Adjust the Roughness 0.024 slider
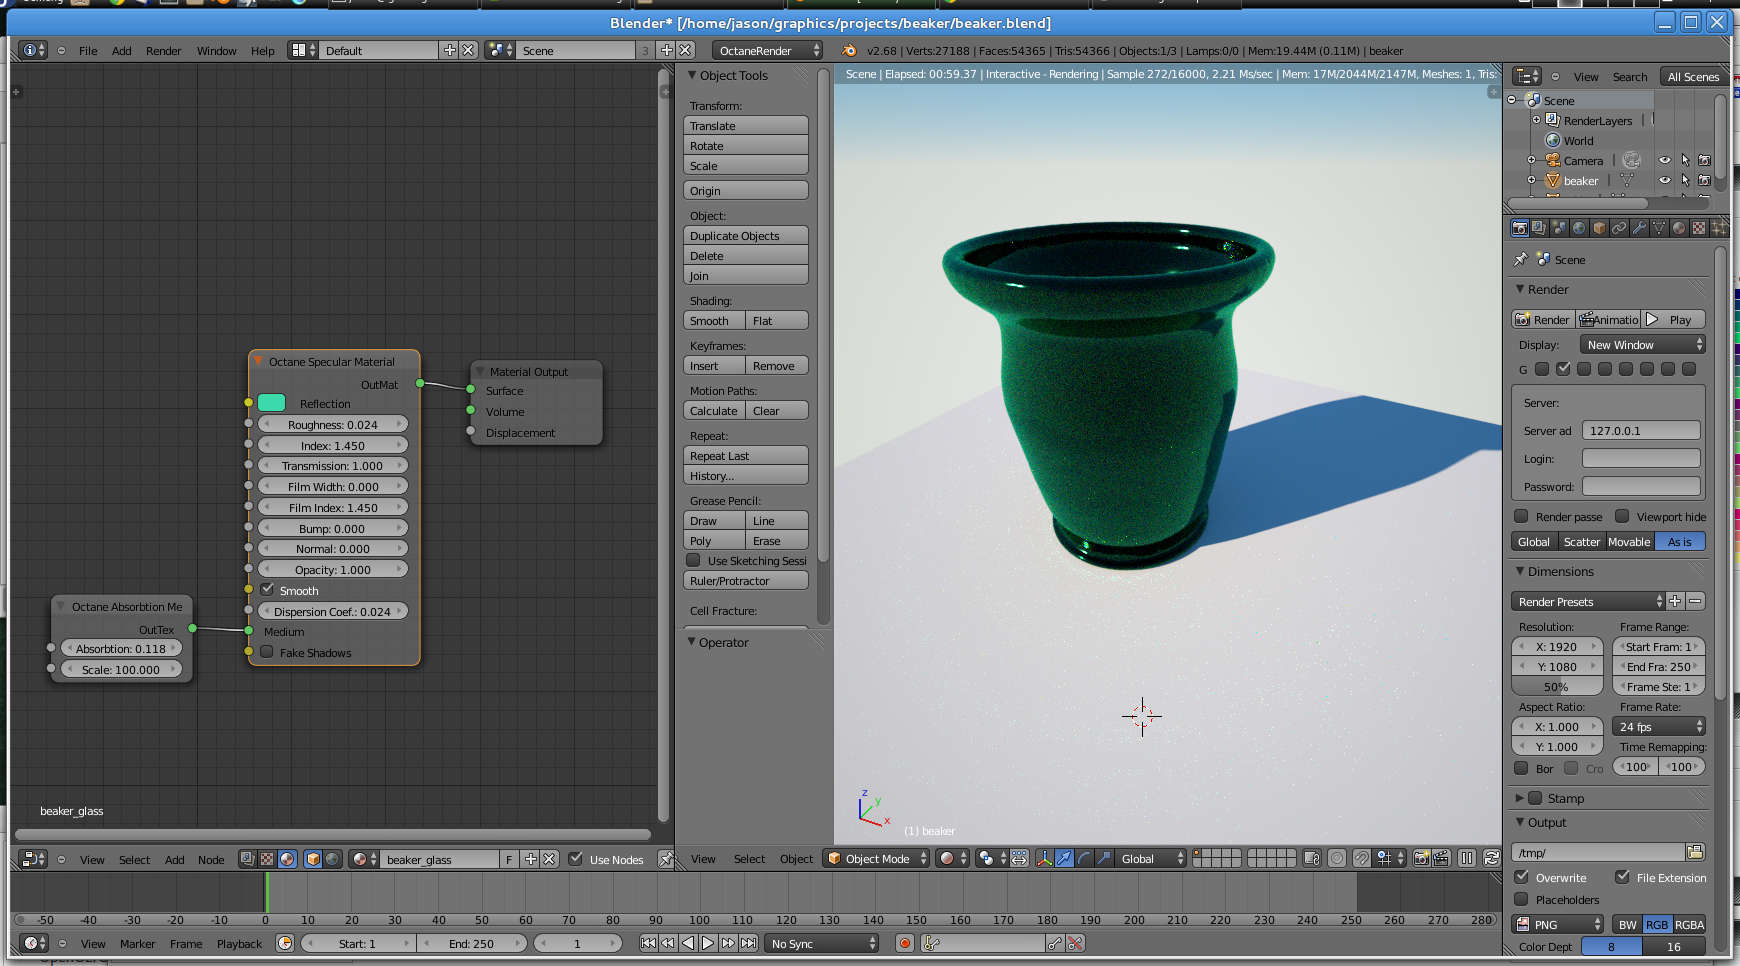The width and height of the screenshot is (1740, 966). pos(333,424)
